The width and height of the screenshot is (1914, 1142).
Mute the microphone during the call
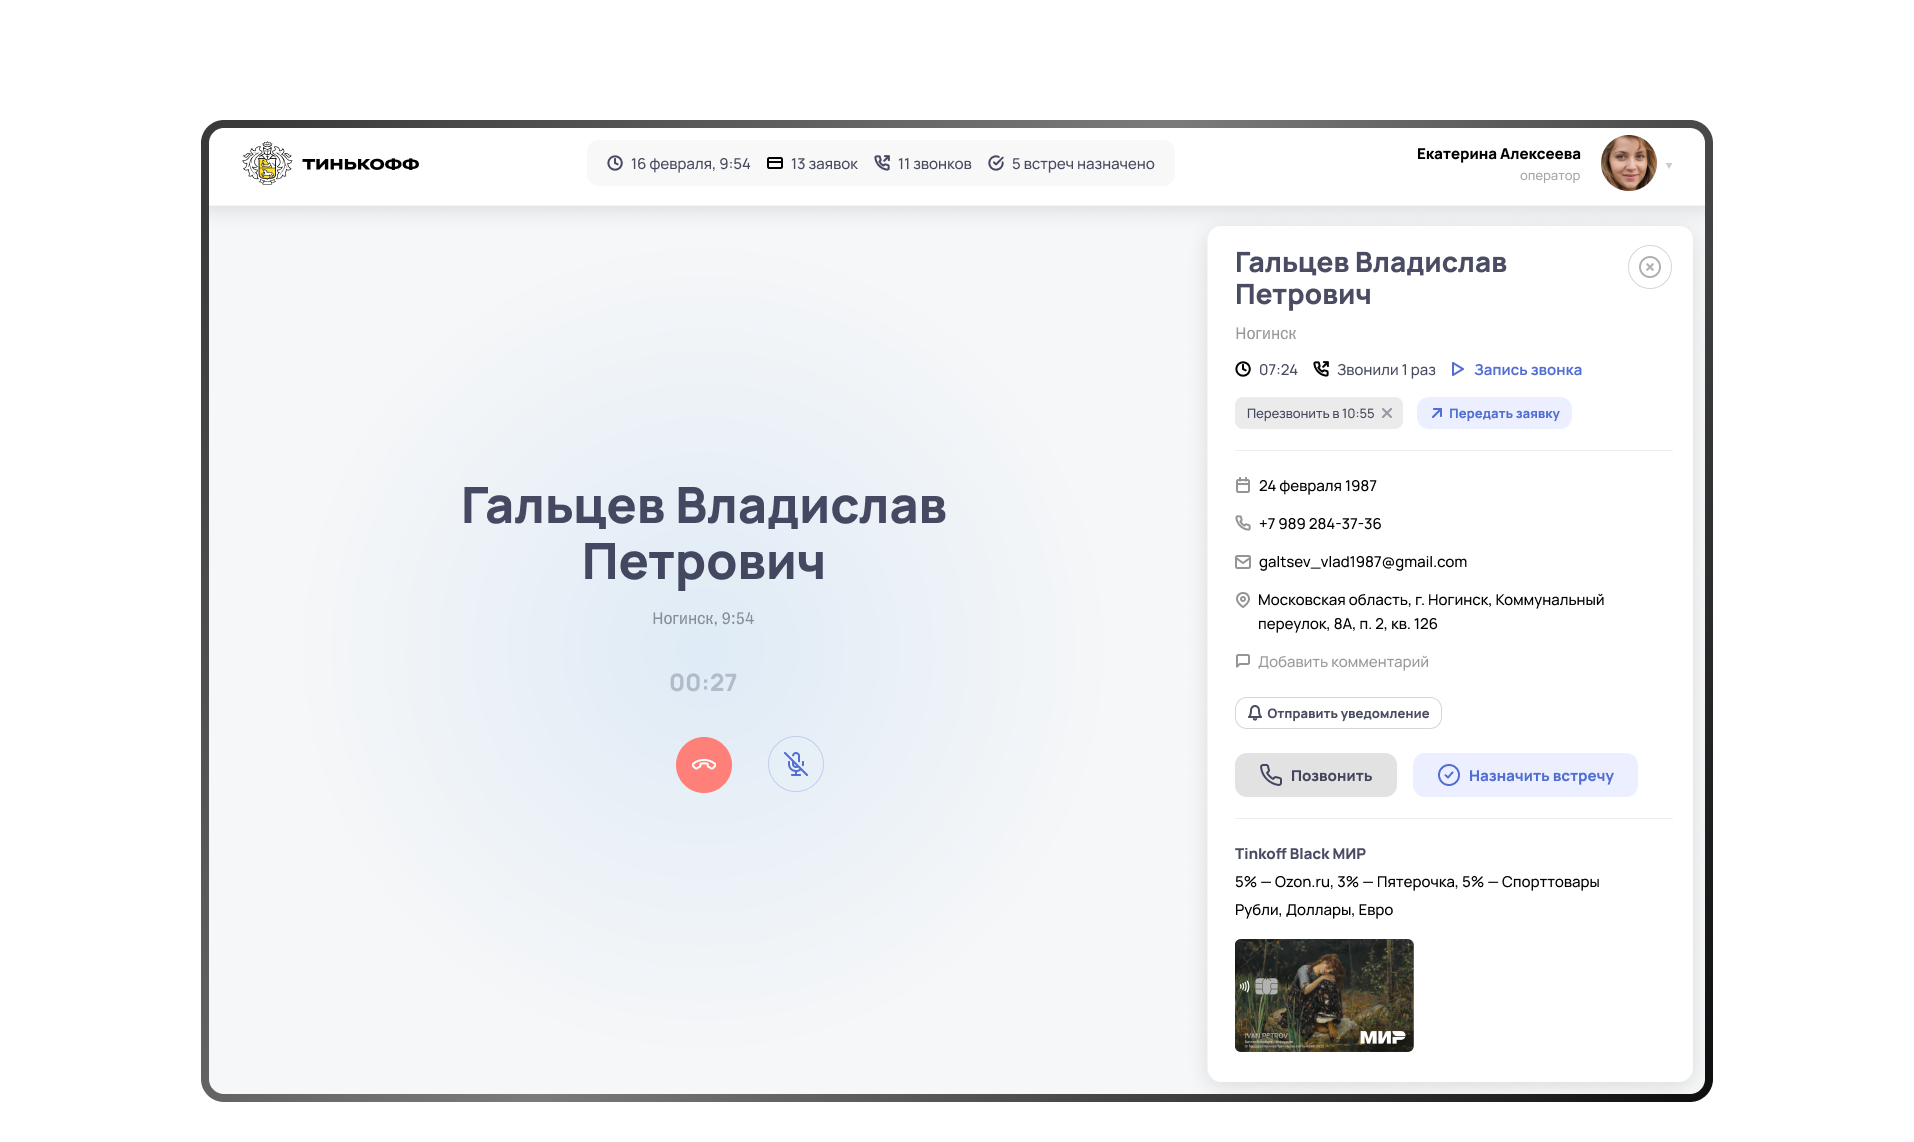[x=795, y=765]
